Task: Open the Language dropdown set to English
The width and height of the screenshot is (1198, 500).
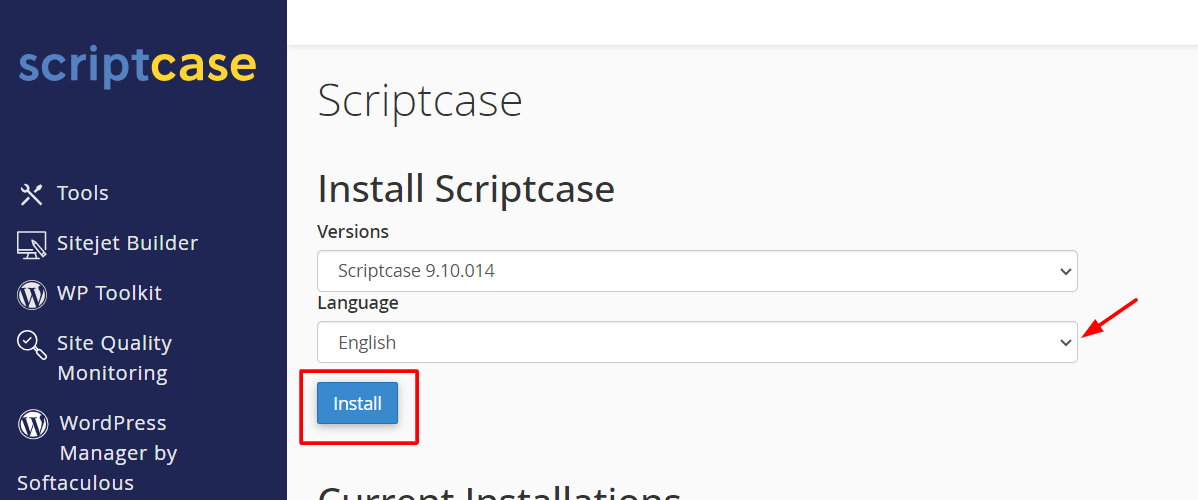Action: [x=697, y=342]
